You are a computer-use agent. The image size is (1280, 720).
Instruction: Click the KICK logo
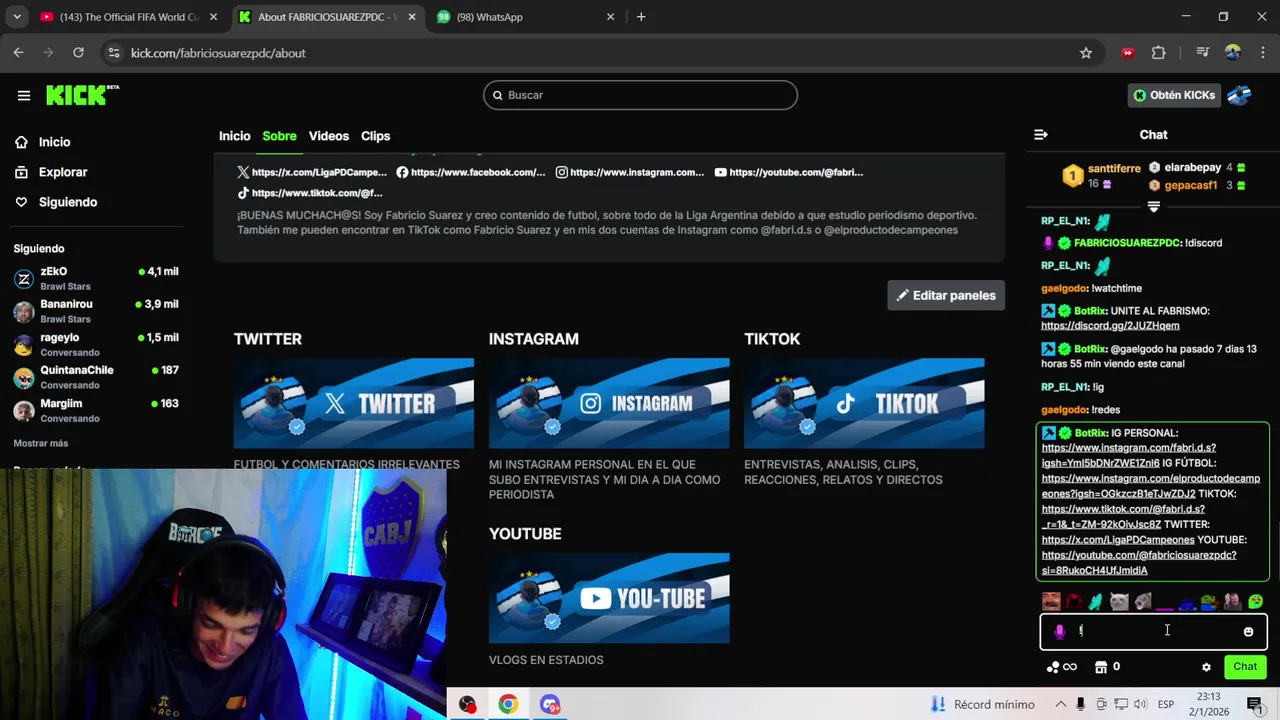click(82, 95)
